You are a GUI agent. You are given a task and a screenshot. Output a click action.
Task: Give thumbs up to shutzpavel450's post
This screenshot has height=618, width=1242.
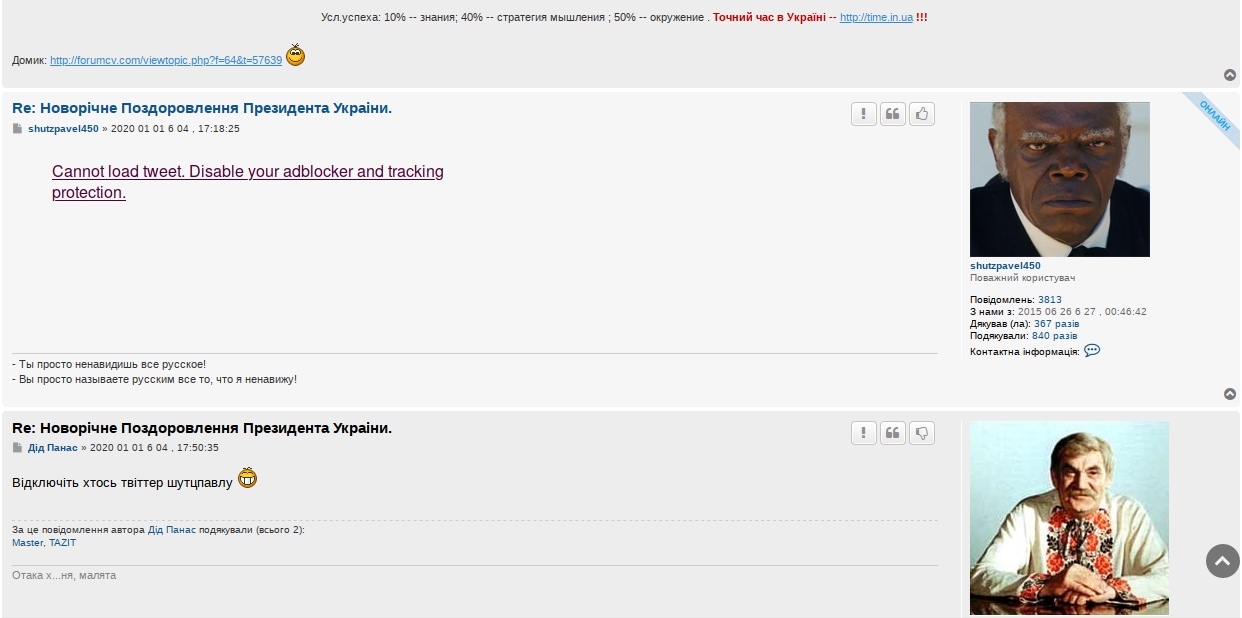point(922,114)
